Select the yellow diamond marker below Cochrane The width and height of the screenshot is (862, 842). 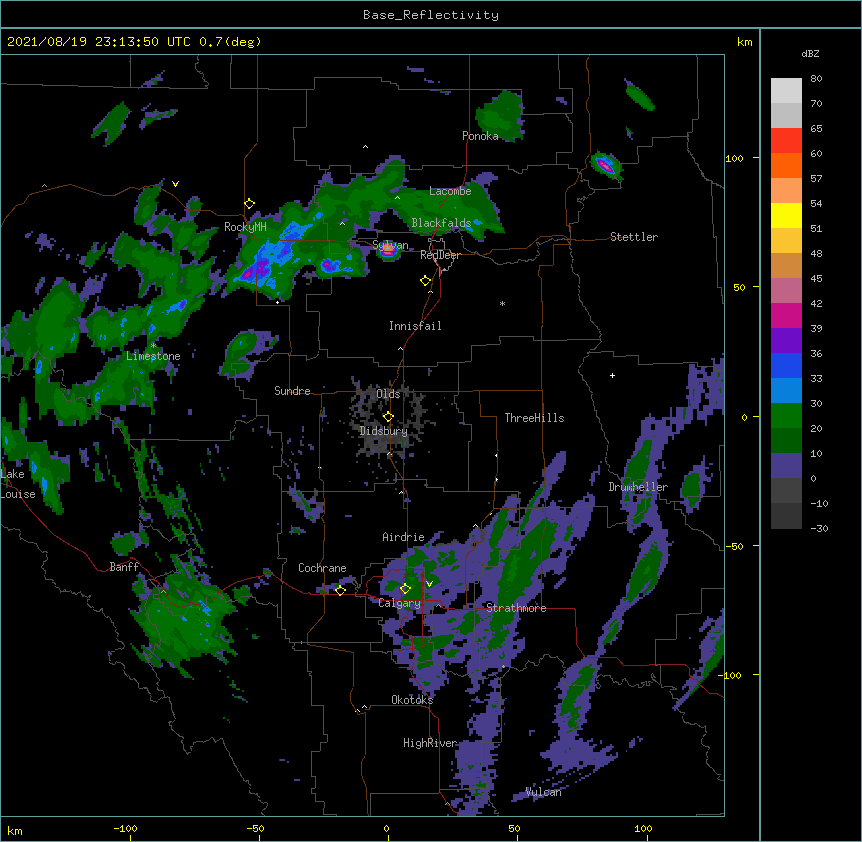pyautogui.click(x=340, y=590)
